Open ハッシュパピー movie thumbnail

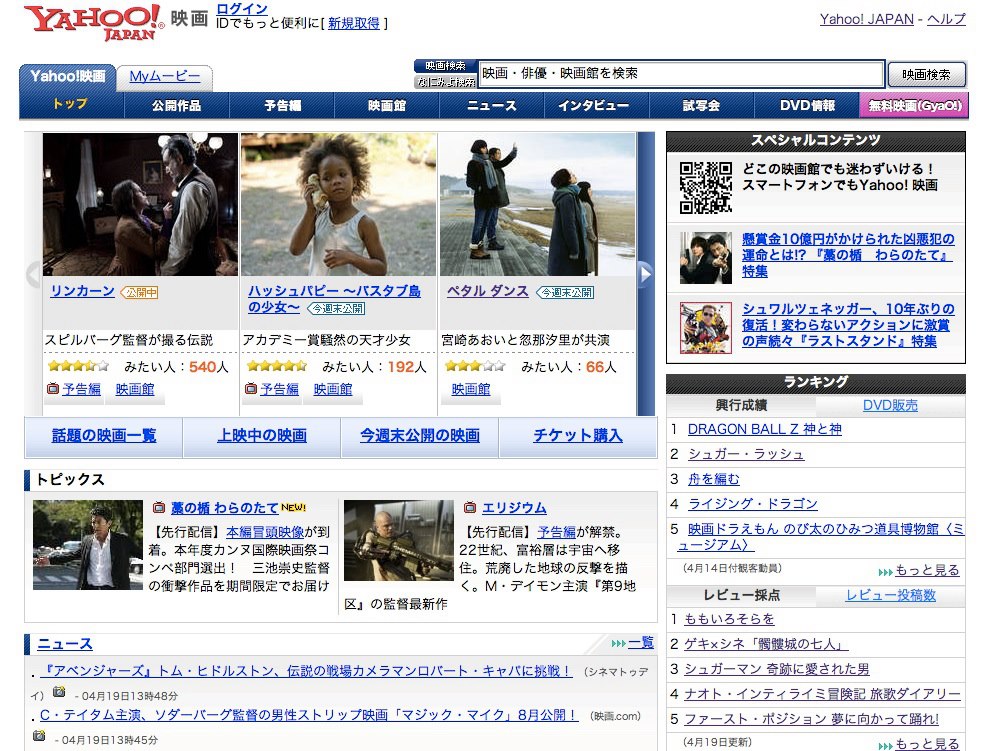339,204
